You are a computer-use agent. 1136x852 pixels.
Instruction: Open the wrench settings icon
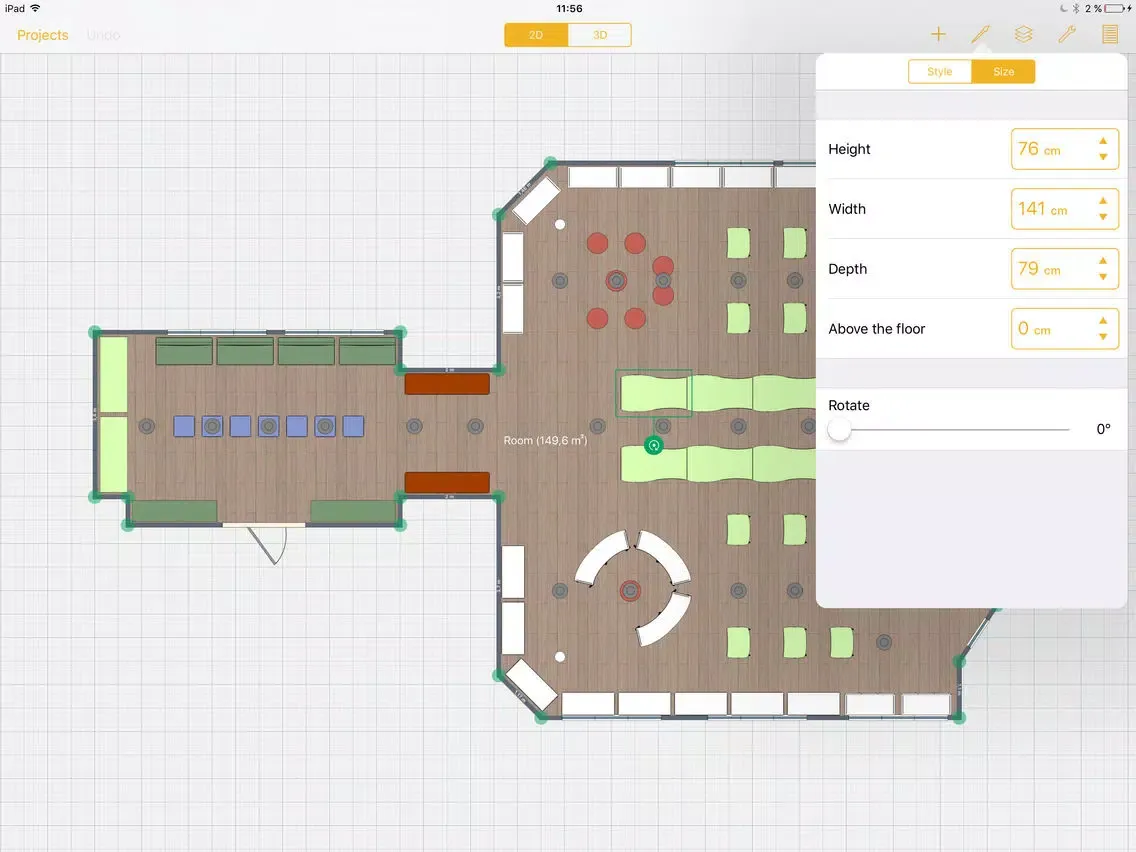tap(1066, 34)
